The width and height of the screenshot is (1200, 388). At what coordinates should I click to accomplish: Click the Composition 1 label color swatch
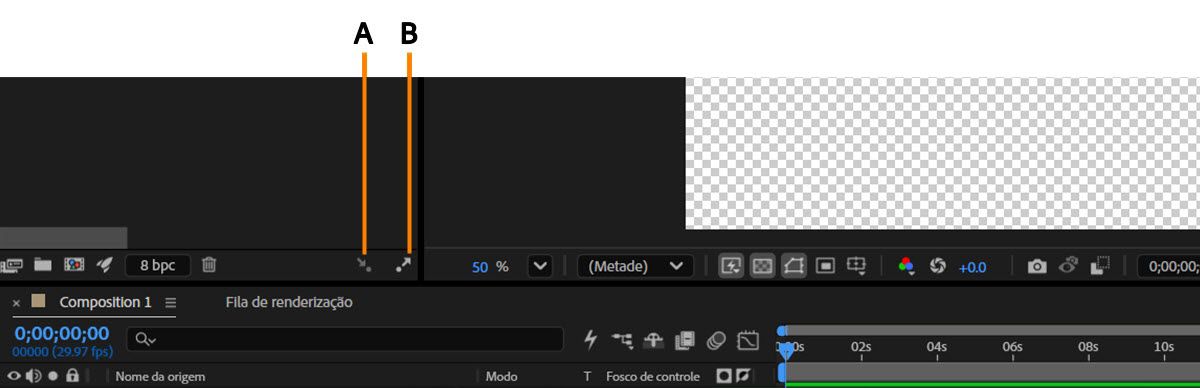39,300
